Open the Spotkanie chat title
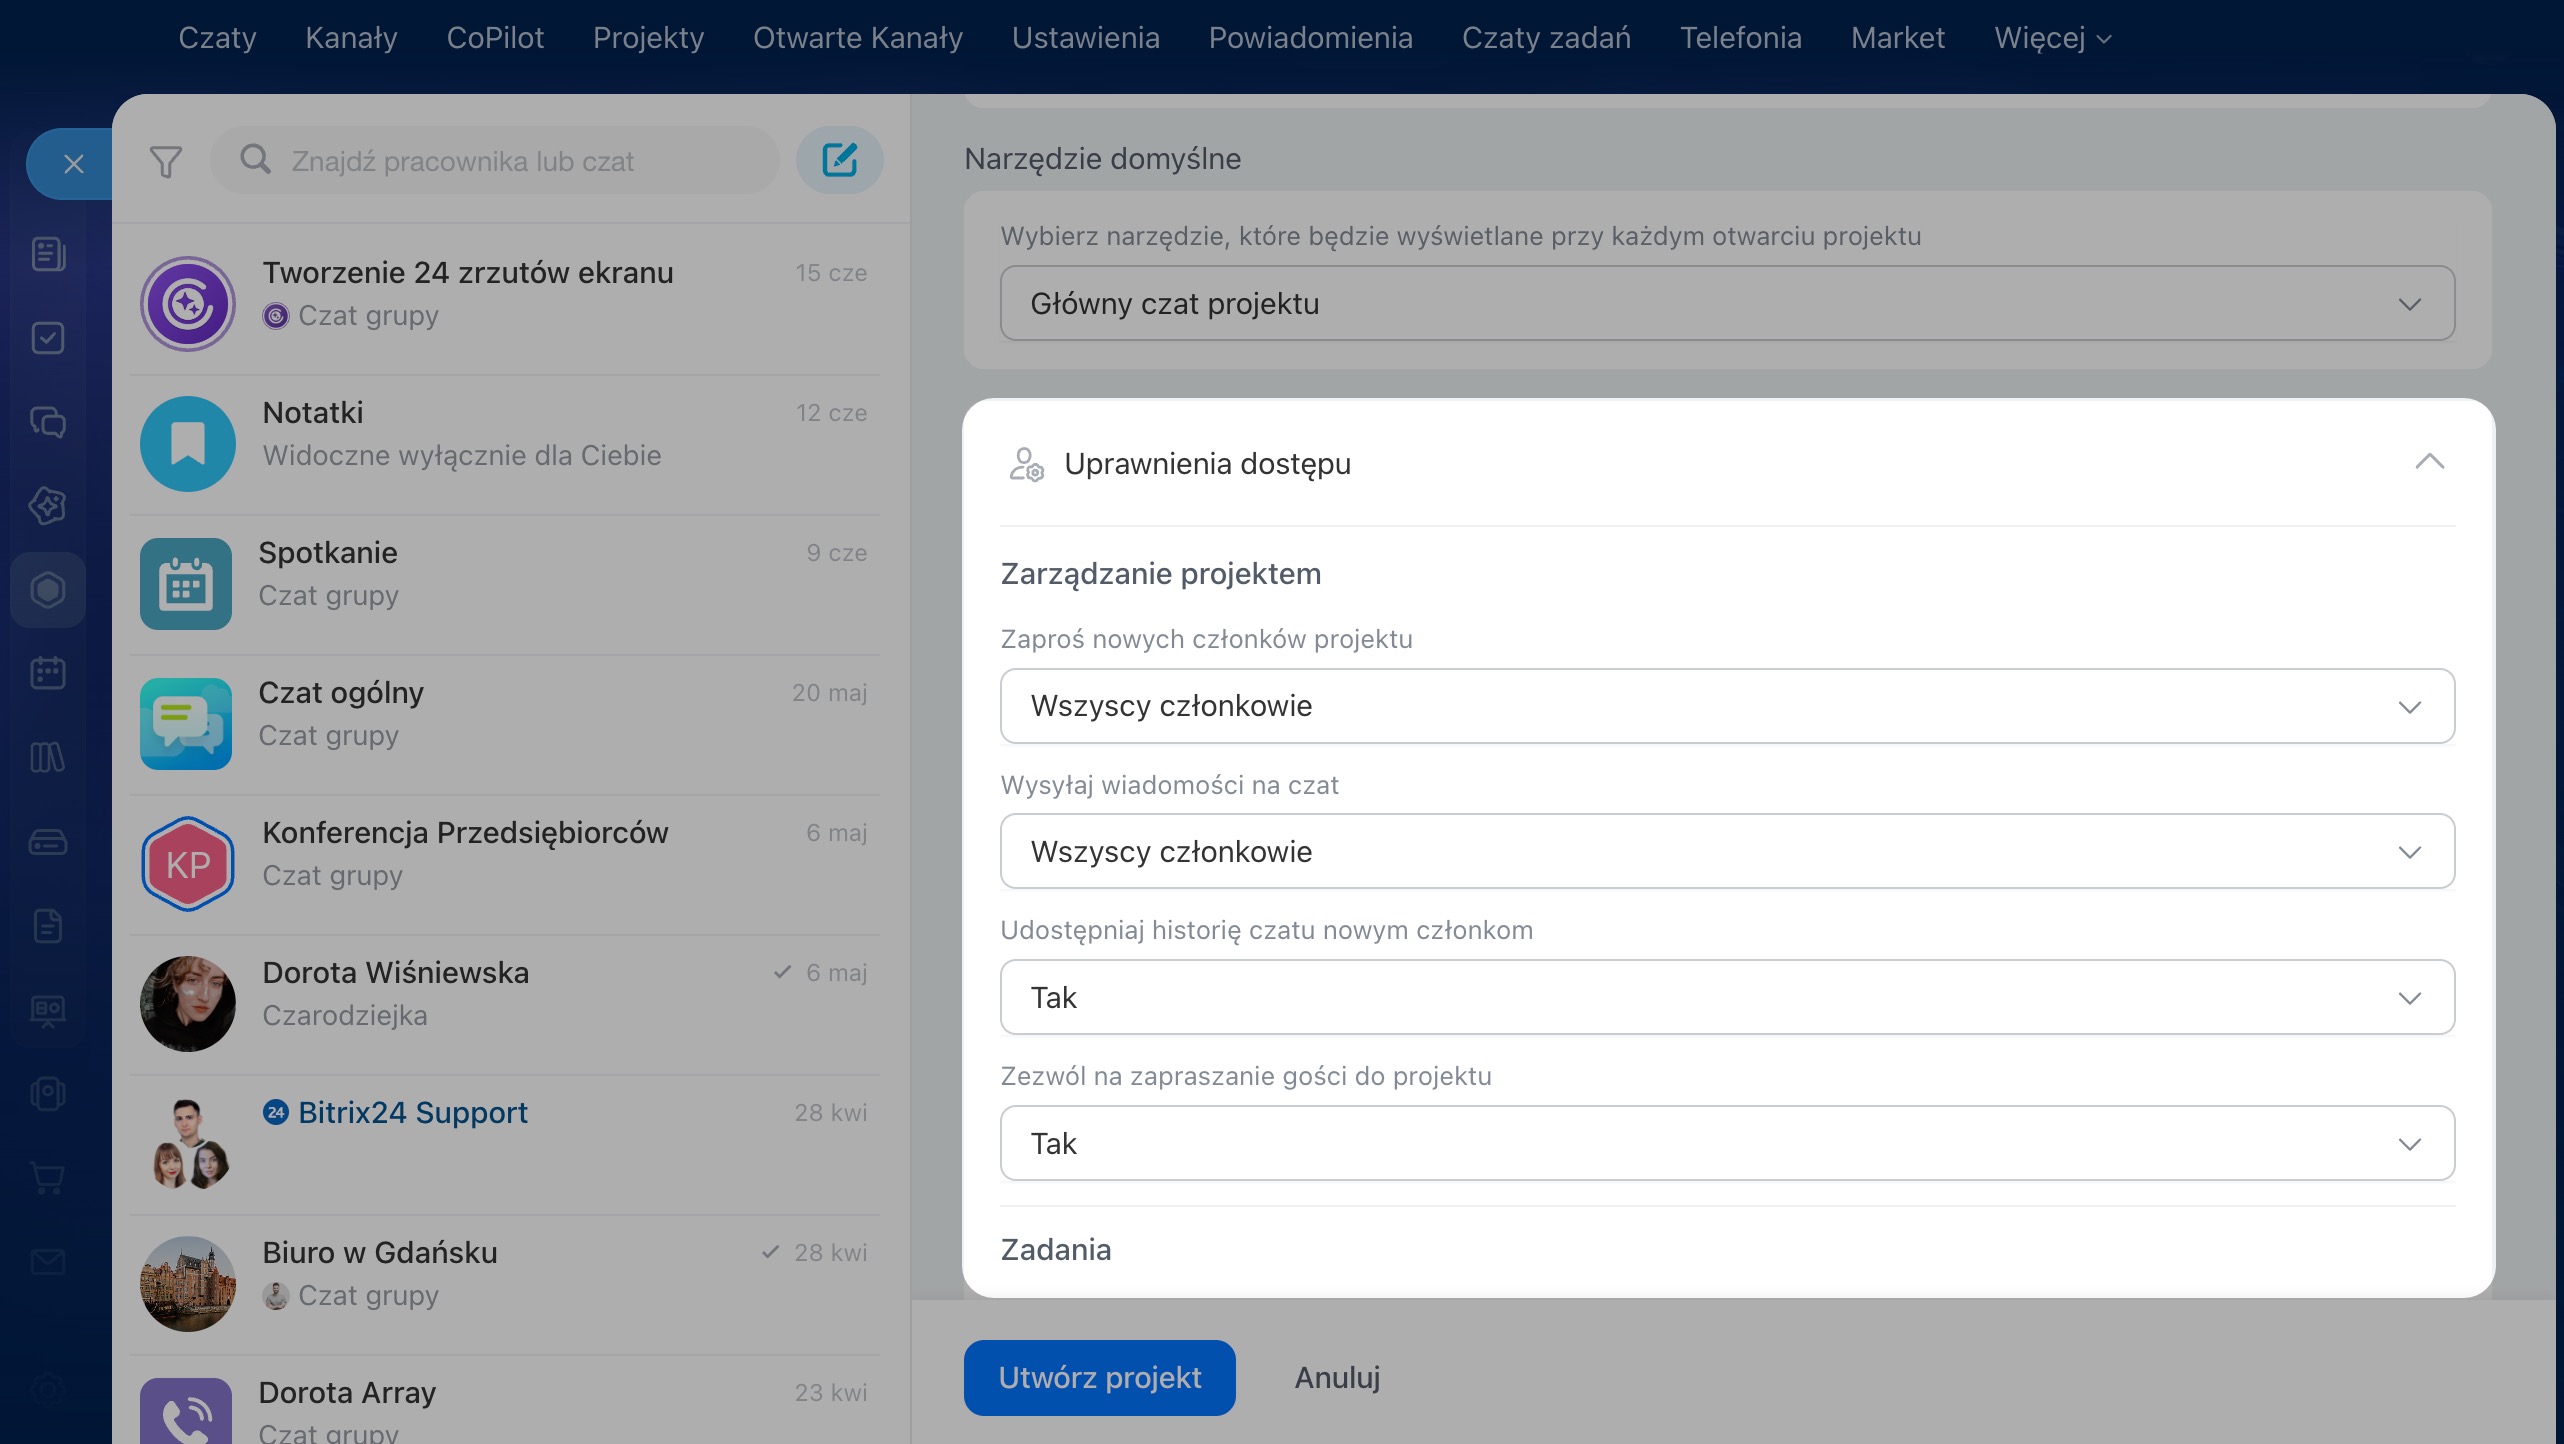The image size is (2564, 1444). (x=328, y=552)
